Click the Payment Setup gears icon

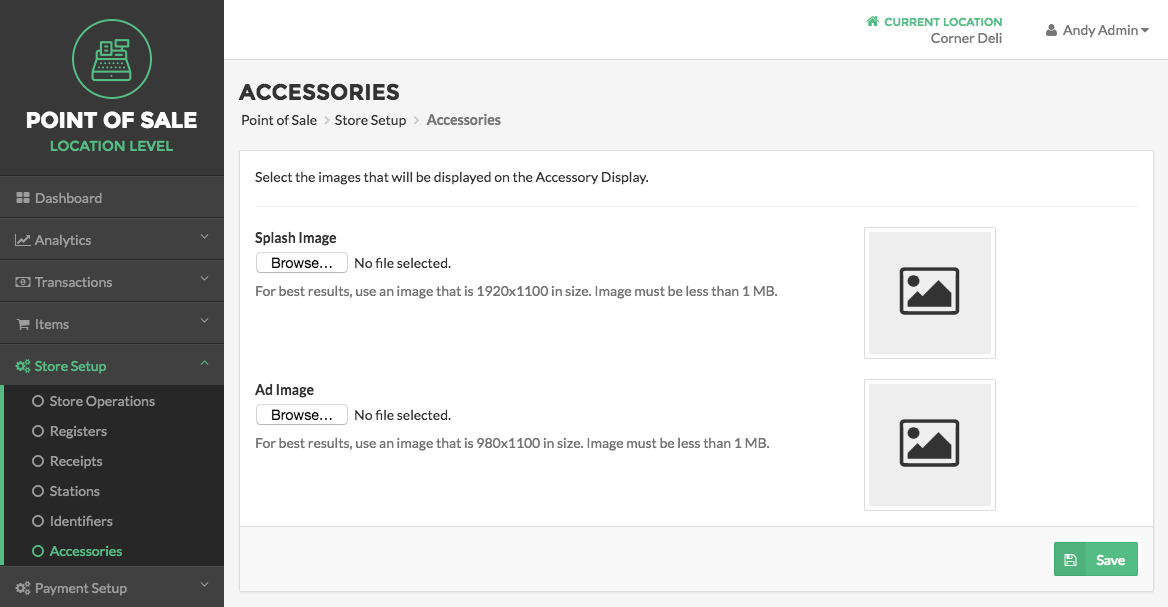pyautogui.click(x=22, y=588)
